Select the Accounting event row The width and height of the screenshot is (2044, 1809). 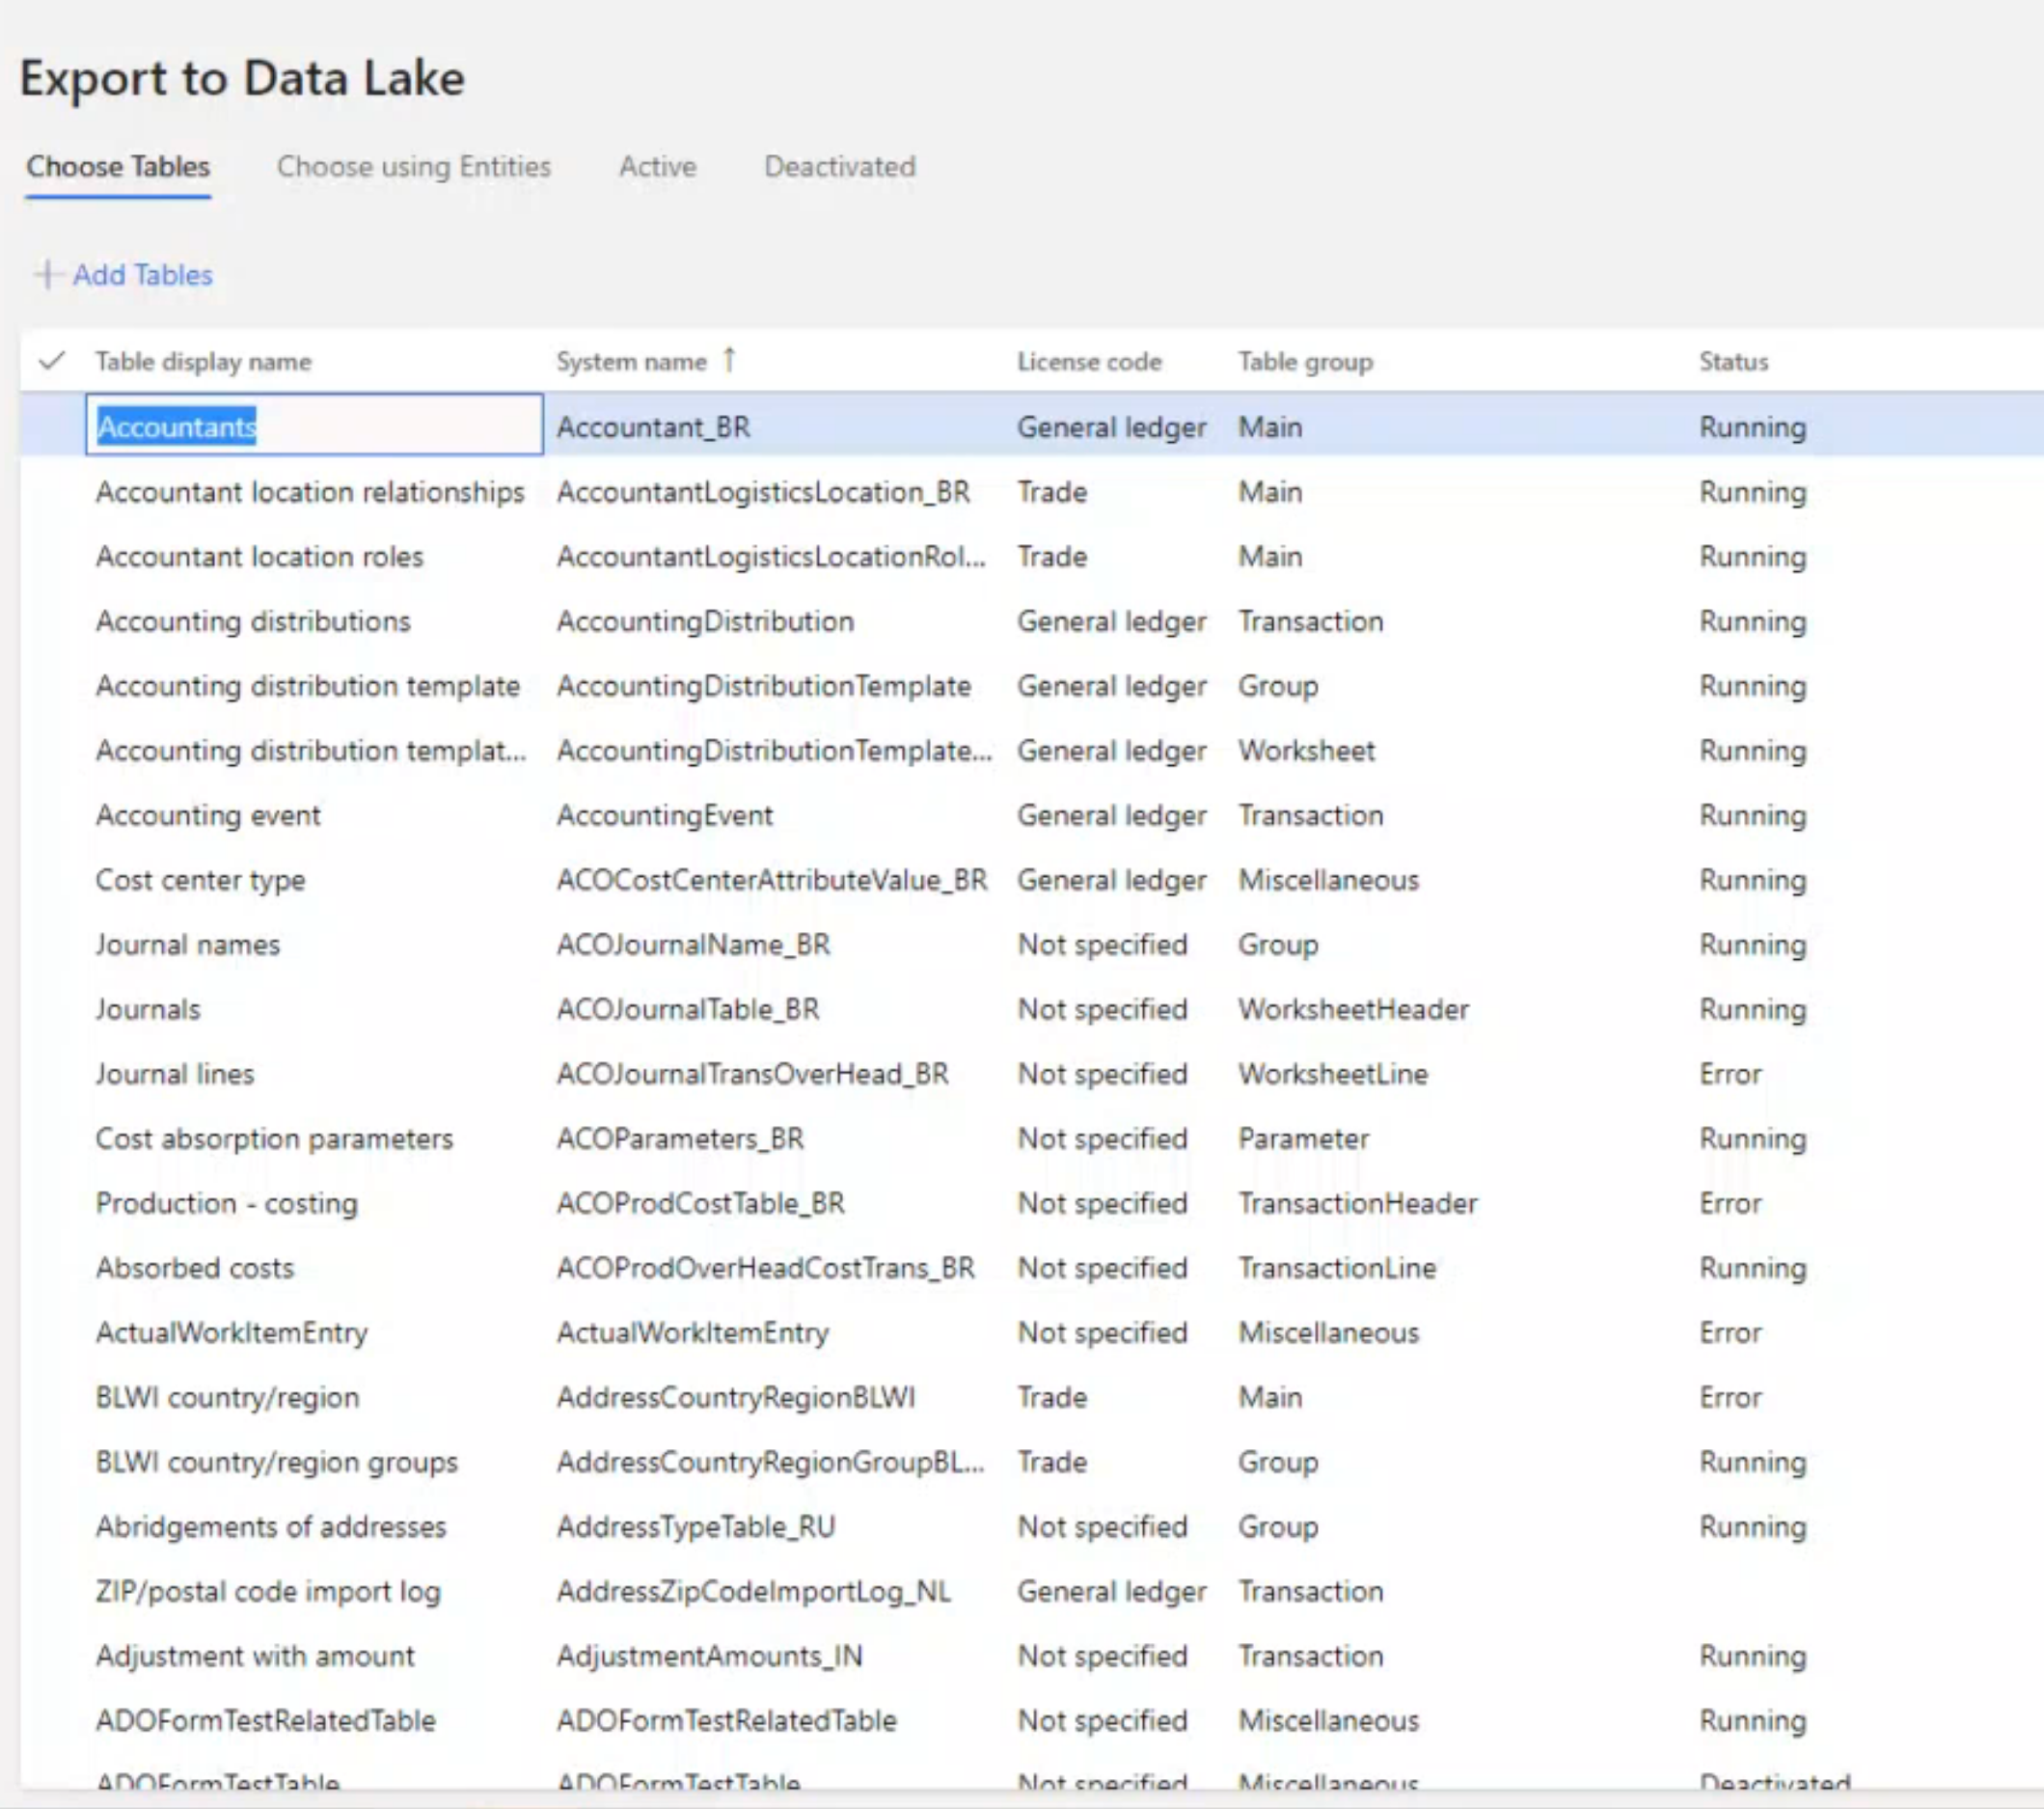(x=208, y=815)
